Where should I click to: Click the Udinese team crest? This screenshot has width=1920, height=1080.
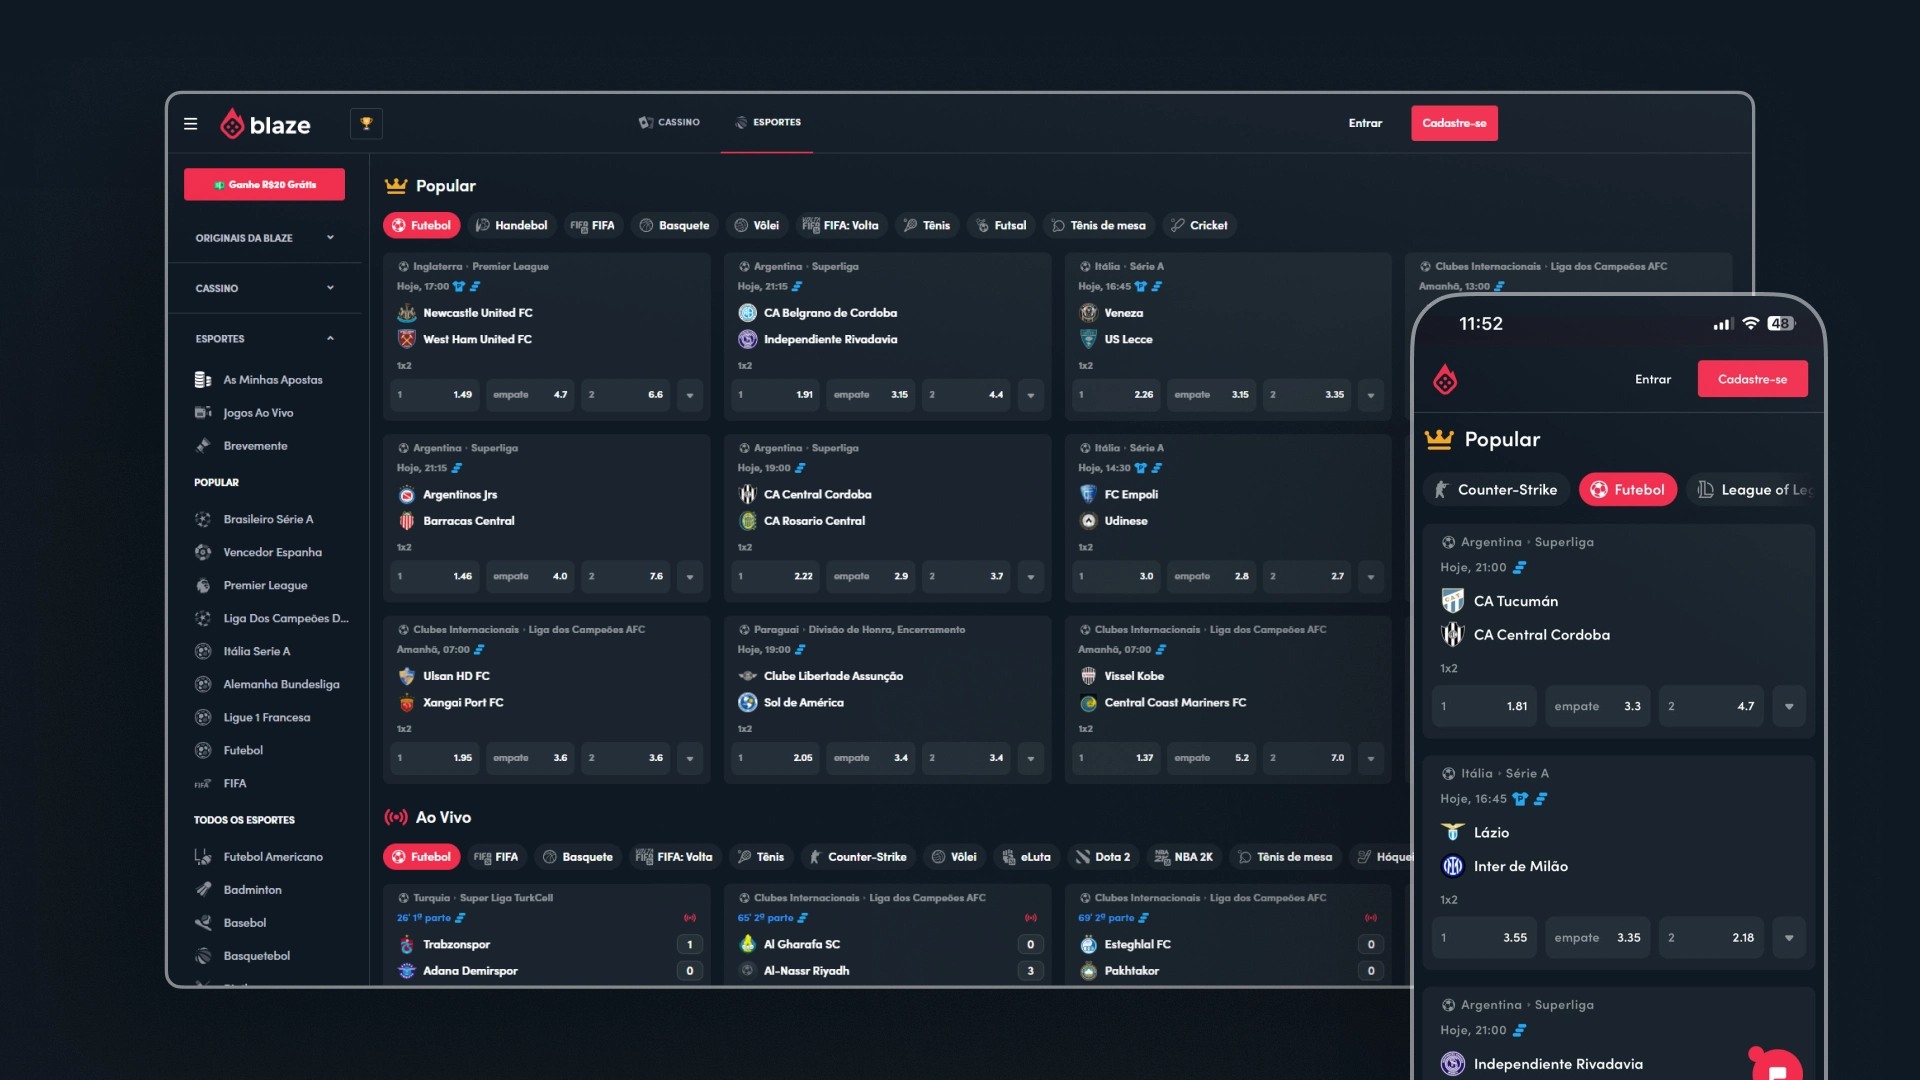click(x=1089, y=521)
